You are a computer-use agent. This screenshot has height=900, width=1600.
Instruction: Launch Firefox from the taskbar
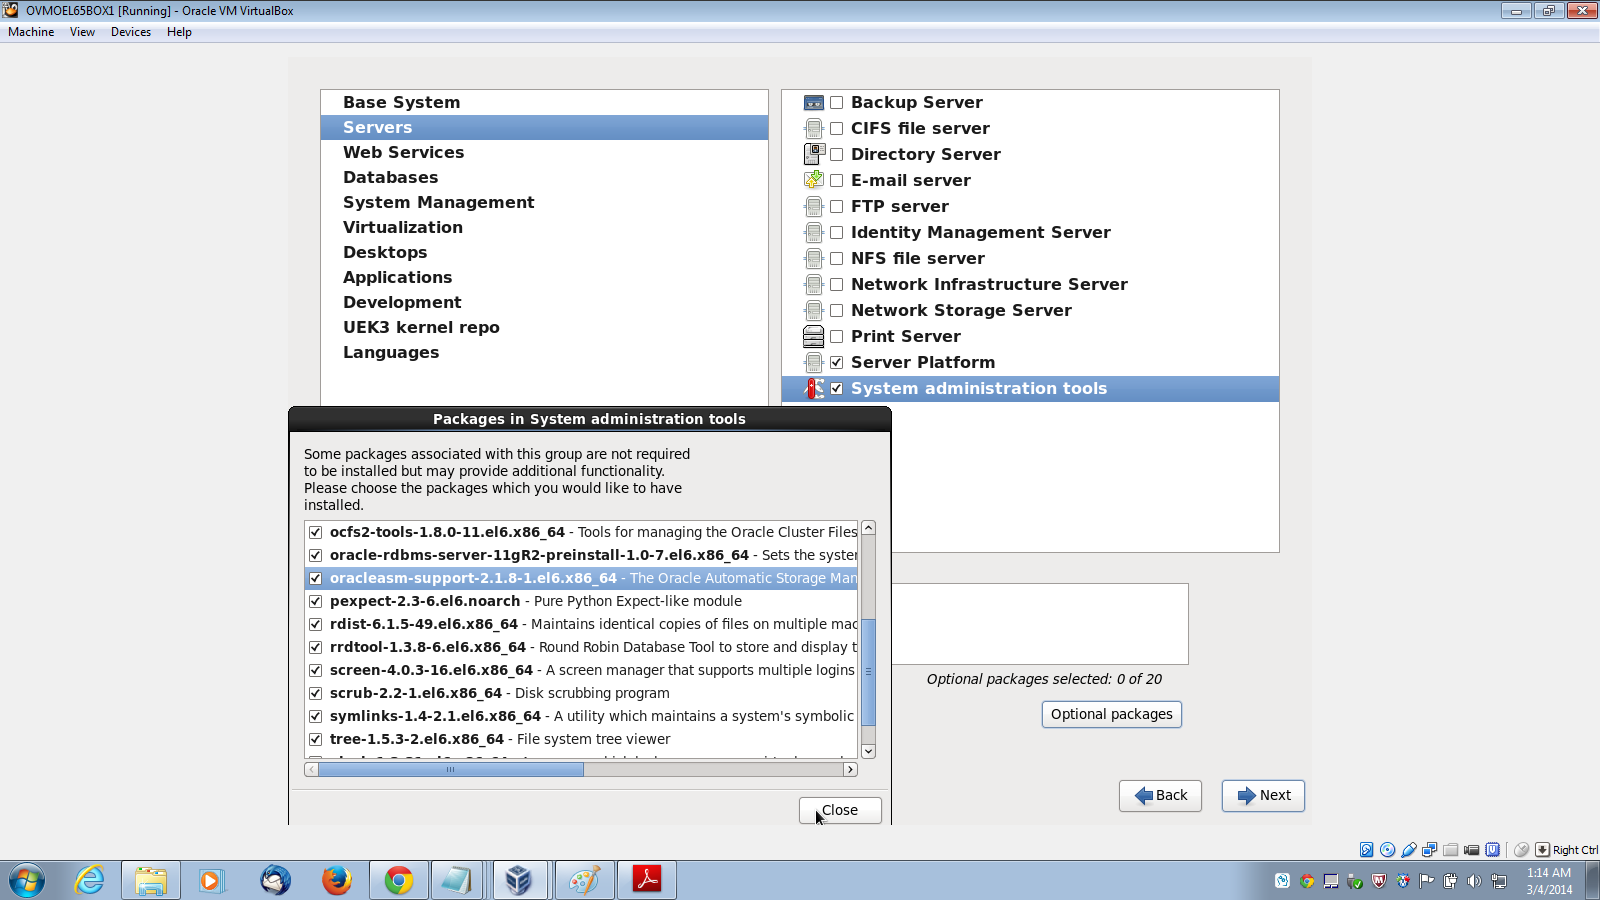pos(337,880)
